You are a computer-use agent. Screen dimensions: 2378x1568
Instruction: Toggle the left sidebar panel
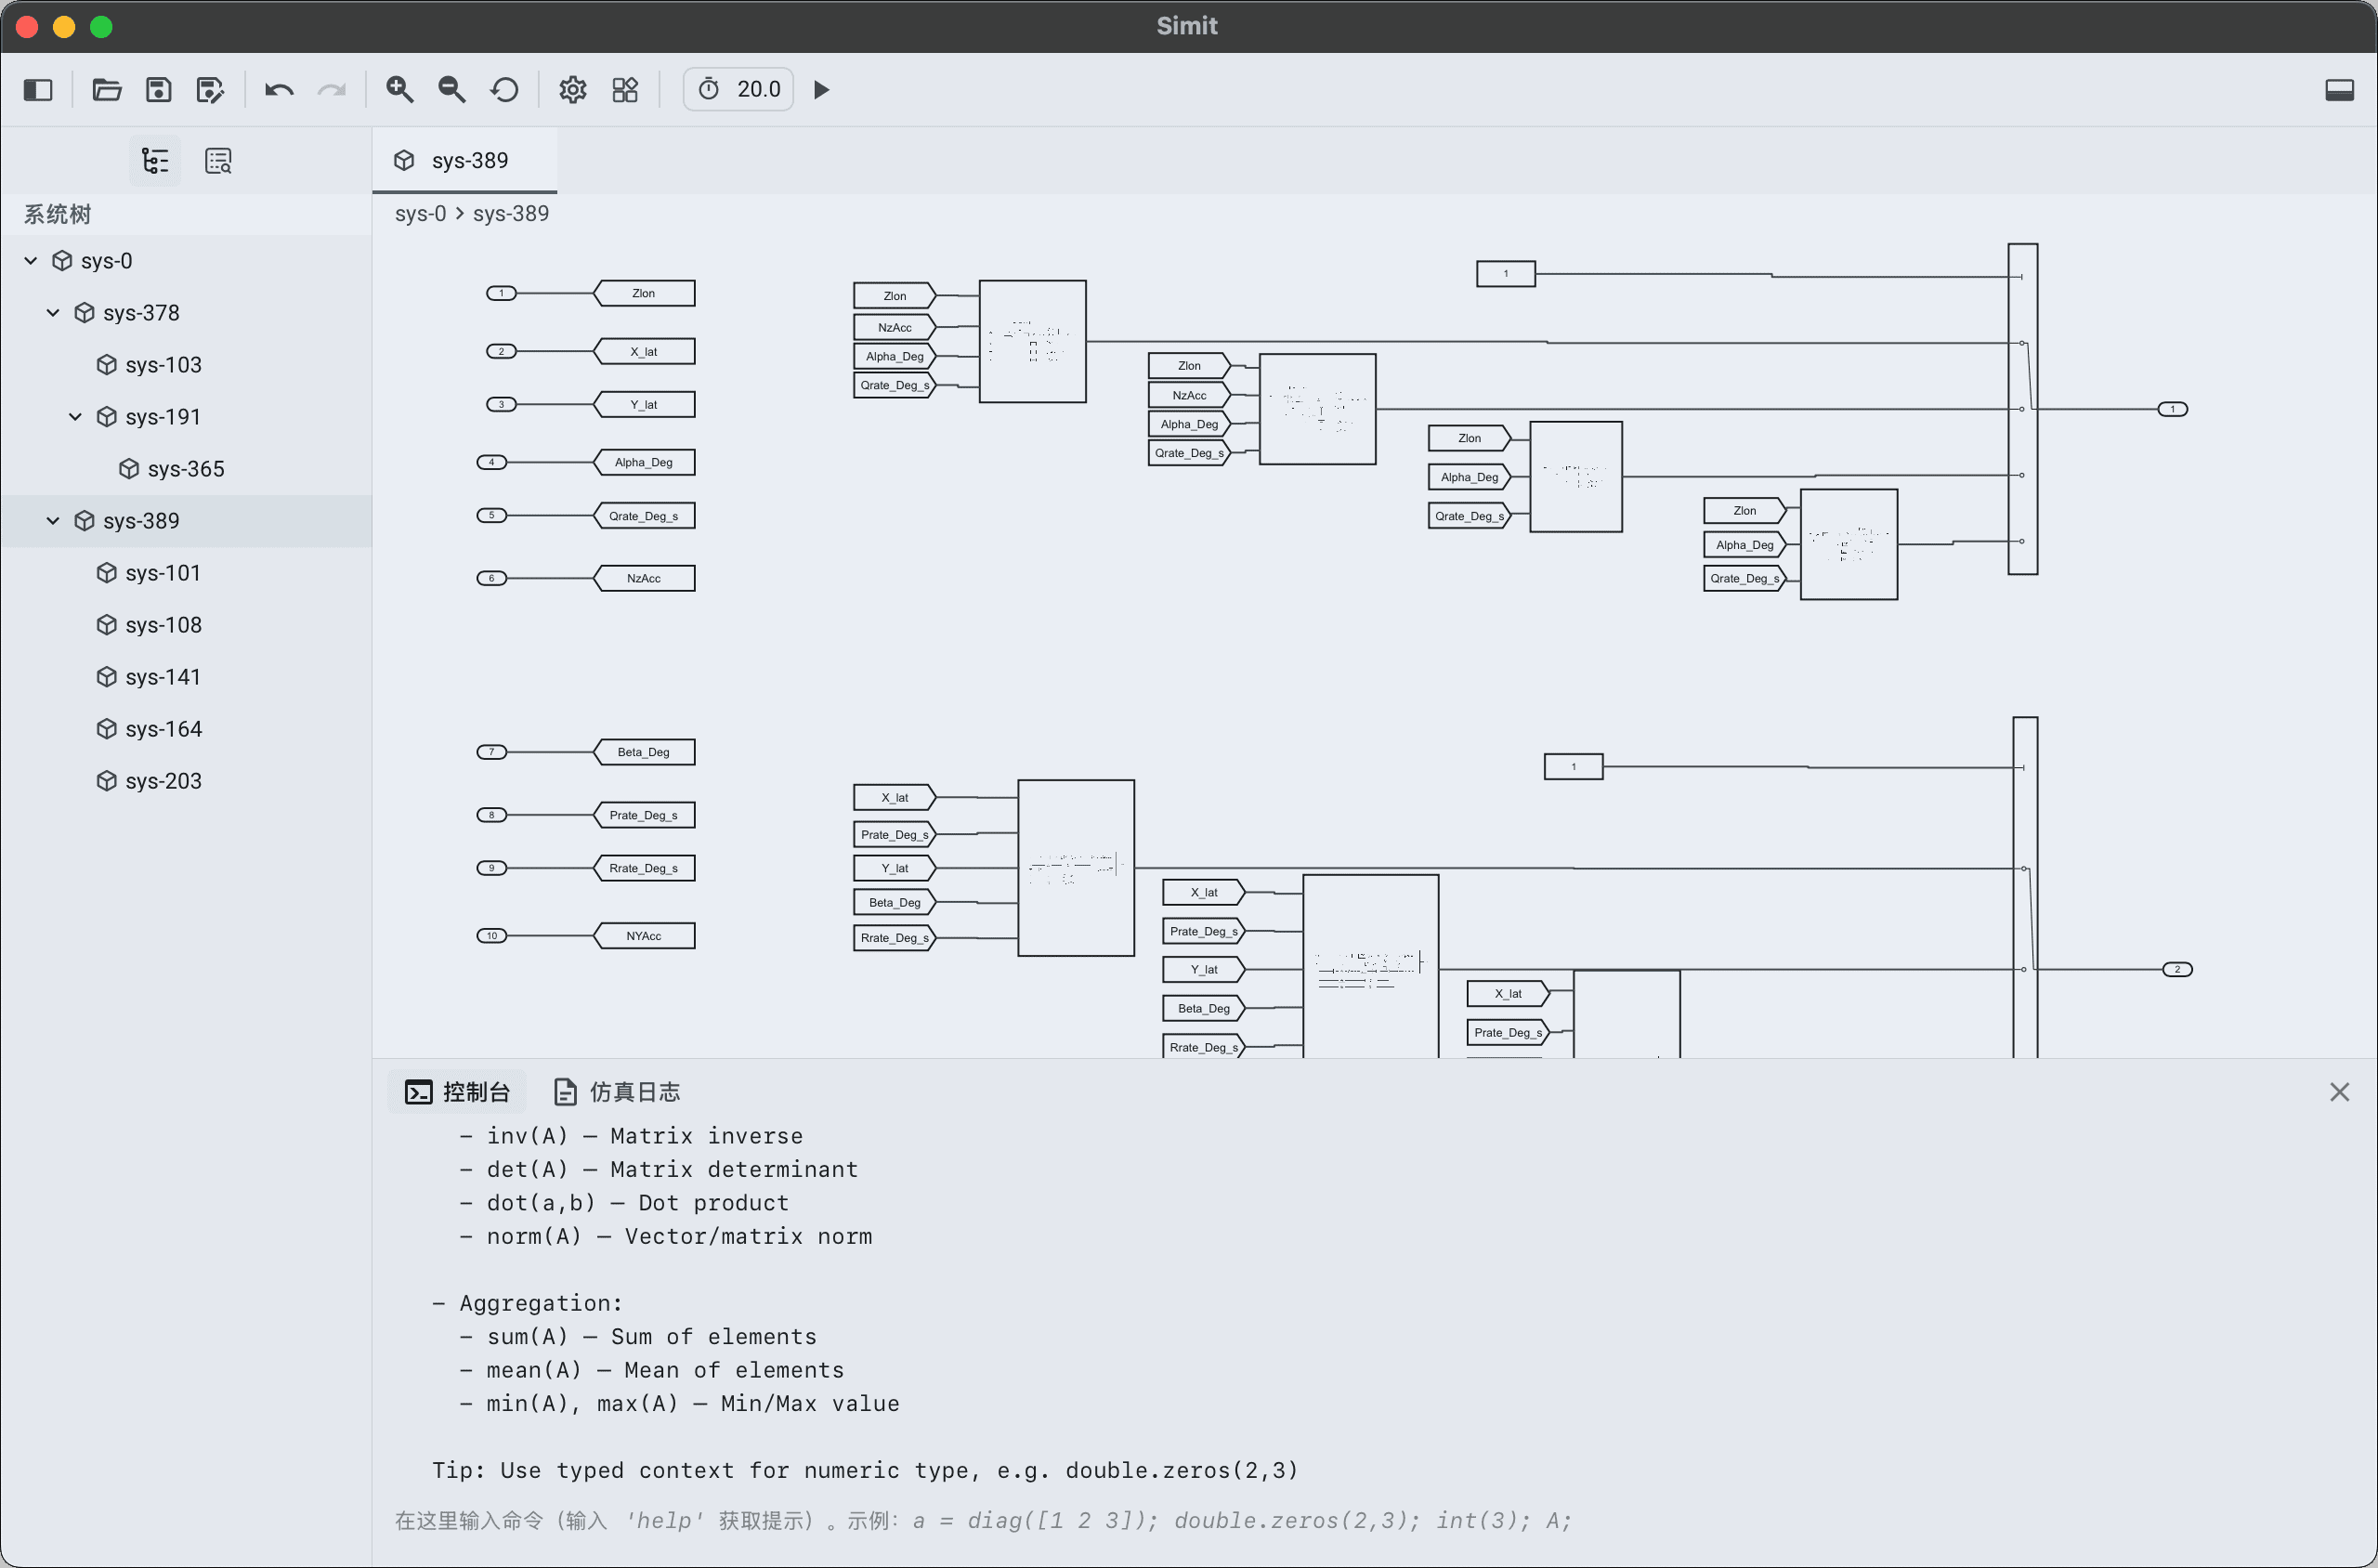pyautogui.click(x=37, y=89)
